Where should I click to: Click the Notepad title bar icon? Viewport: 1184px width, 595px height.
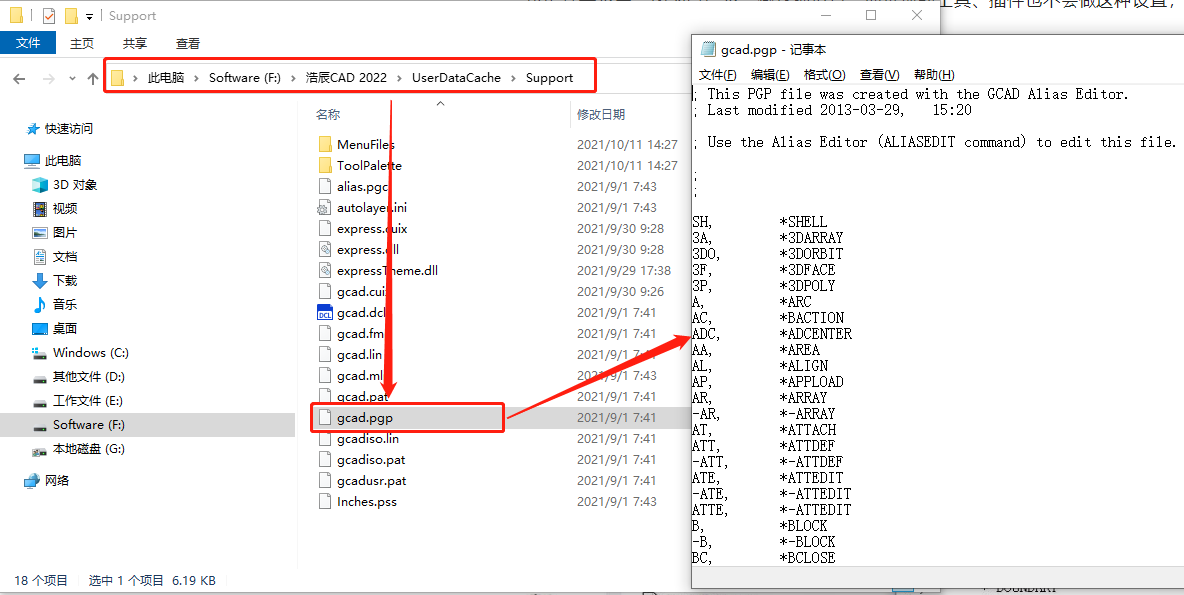(708, 49)
